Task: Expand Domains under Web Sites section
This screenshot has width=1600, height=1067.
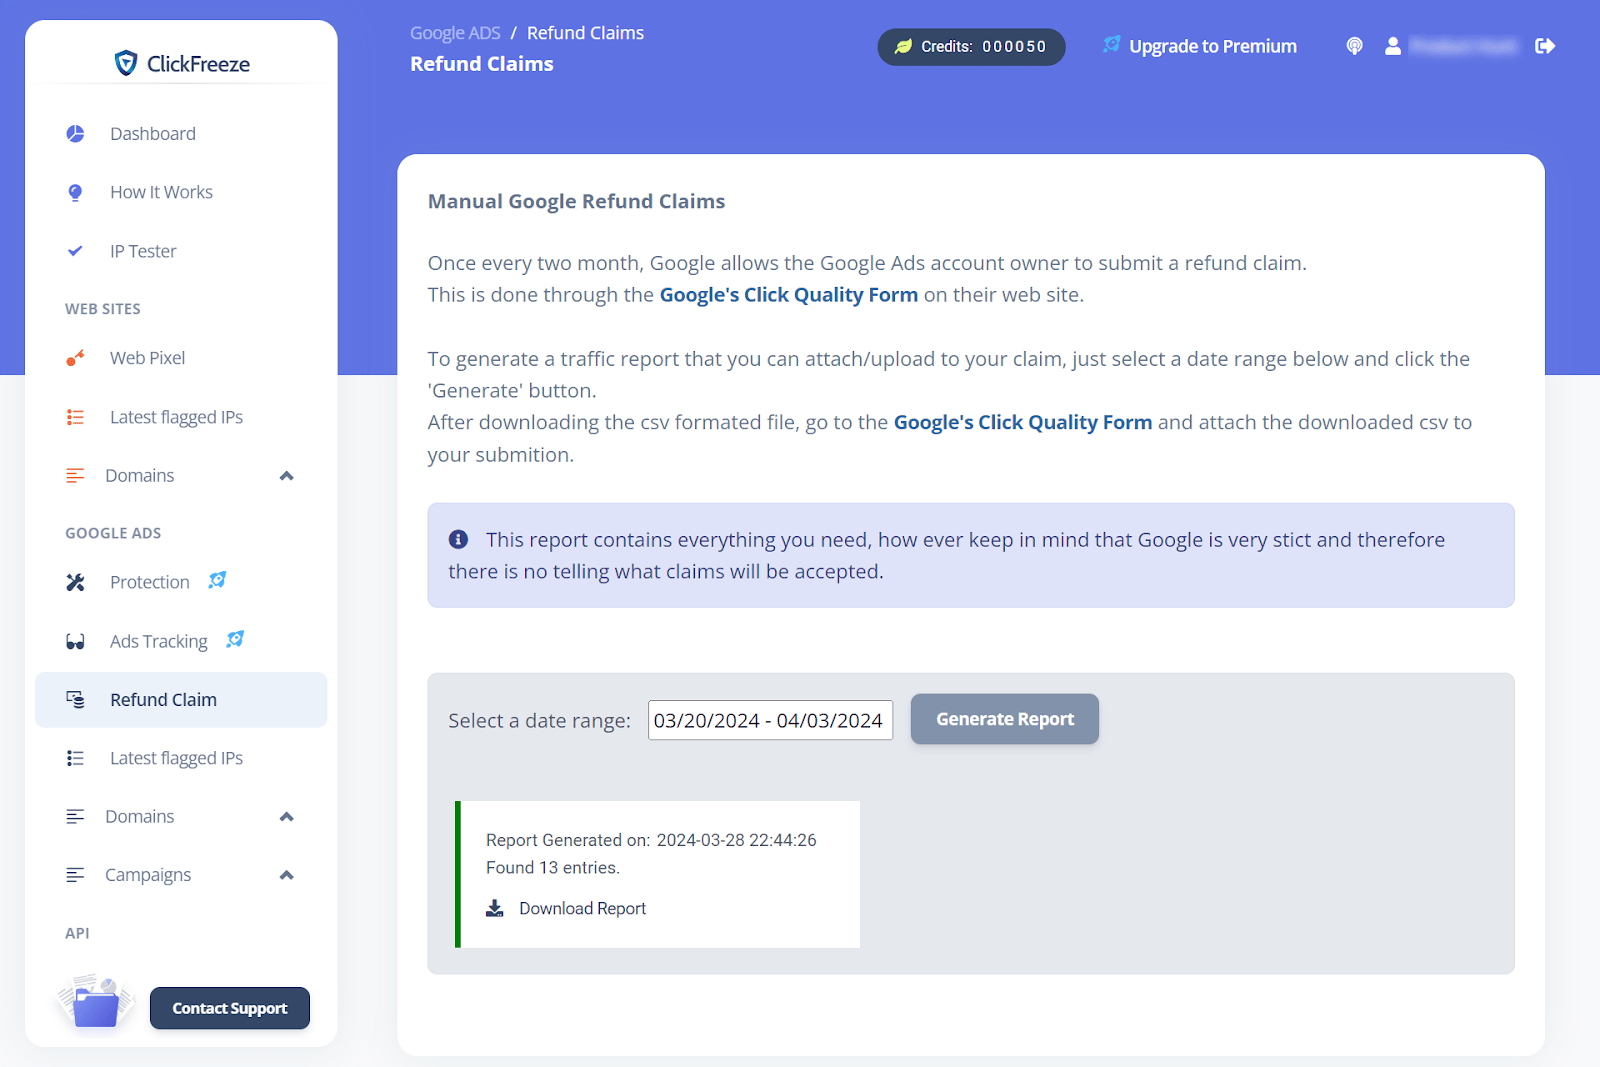Action: click(x=286, y=476)
